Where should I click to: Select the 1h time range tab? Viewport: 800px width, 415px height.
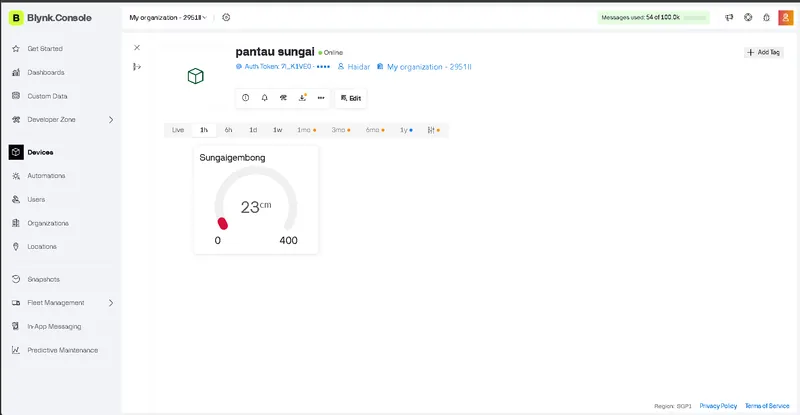point(204,130)
